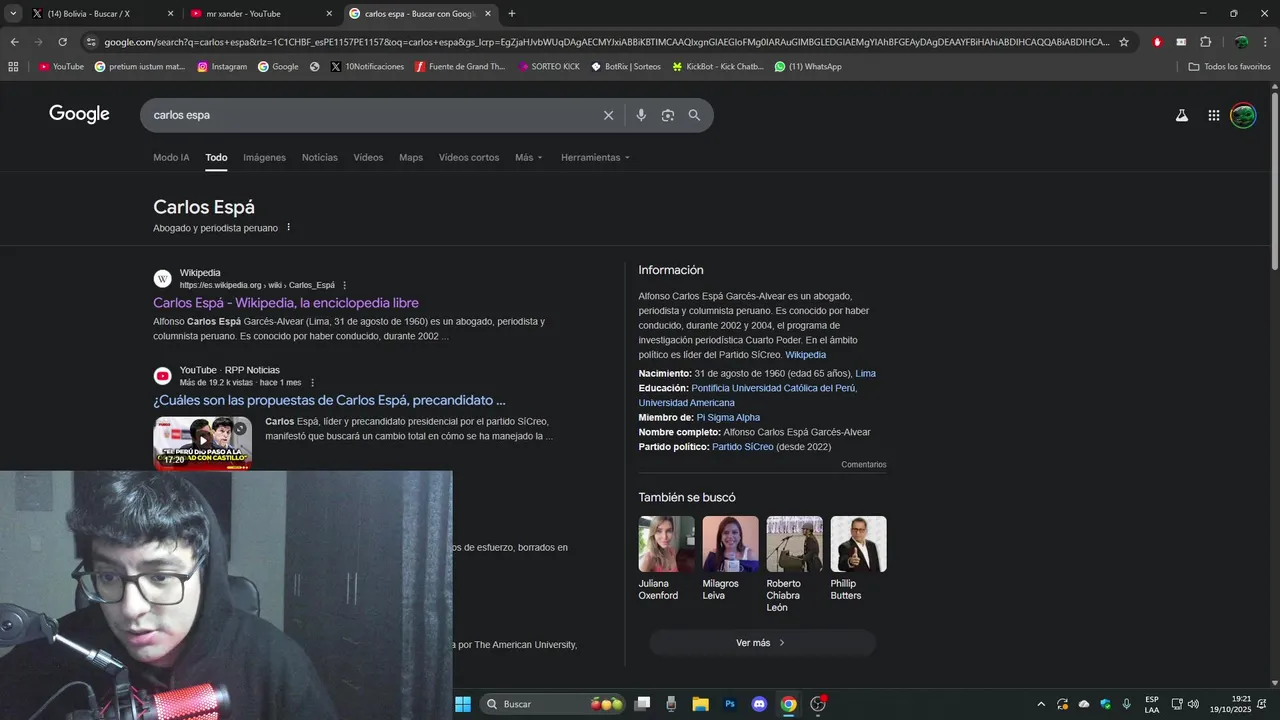Open a new browser tab
The height and width of the screenshot is (720, 1280).
coord(512,14)
